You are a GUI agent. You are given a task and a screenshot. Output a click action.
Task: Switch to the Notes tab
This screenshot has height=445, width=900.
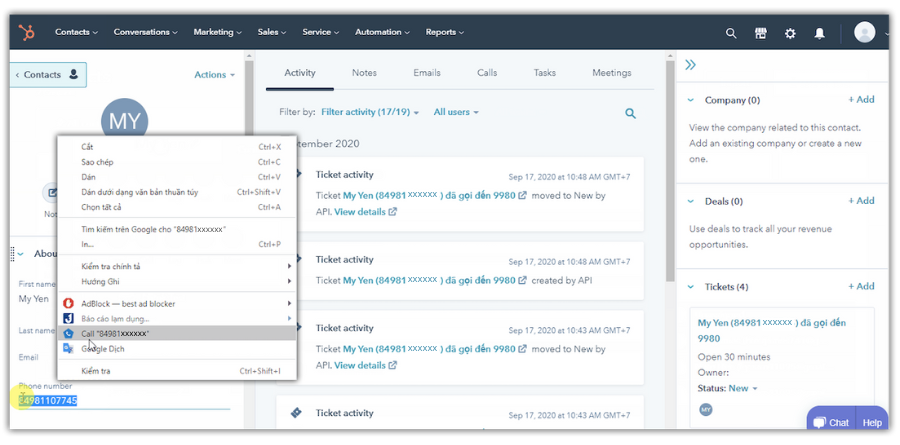(364, 73)
